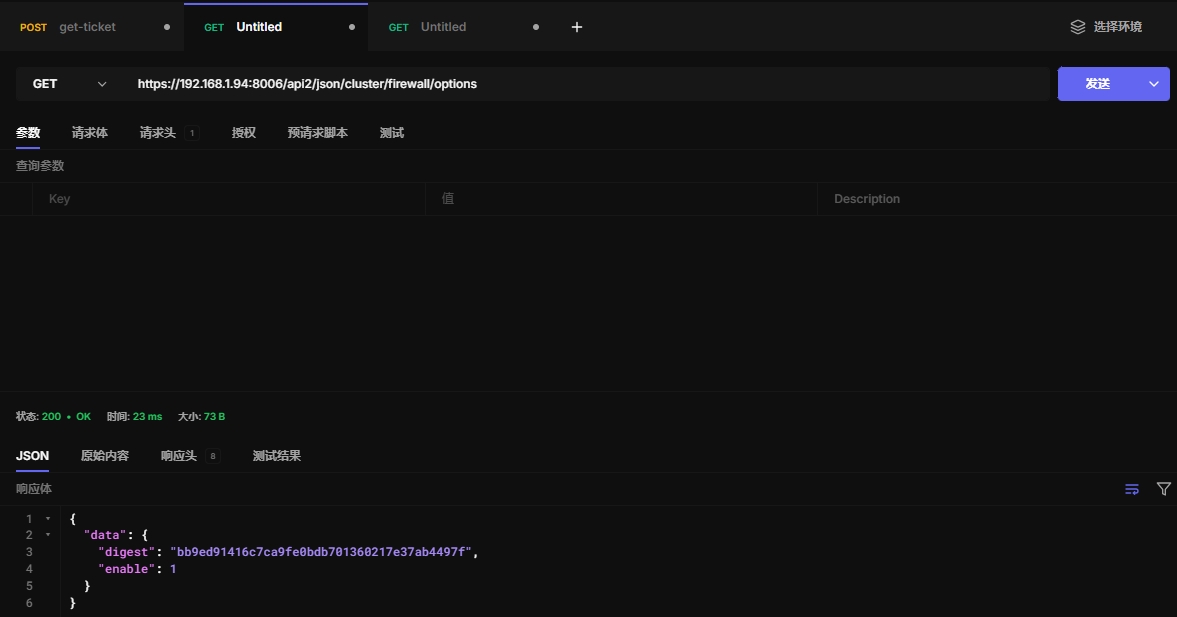Image resolution: width=1177 pixels, height=617 pixels.
Task: Click the dot icon on the last Untitled tab
Action: [536, 27]
